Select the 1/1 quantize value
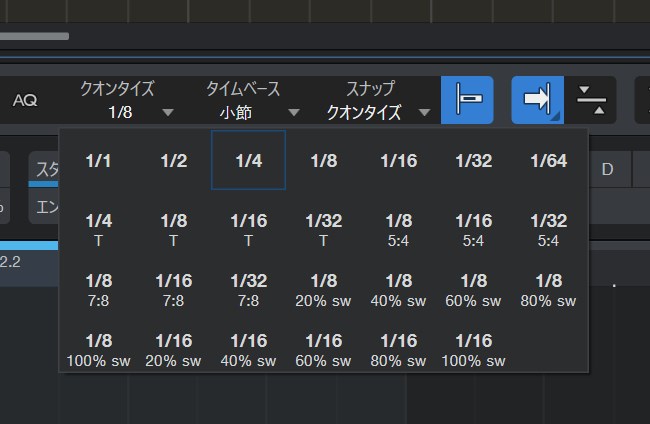 99,161
